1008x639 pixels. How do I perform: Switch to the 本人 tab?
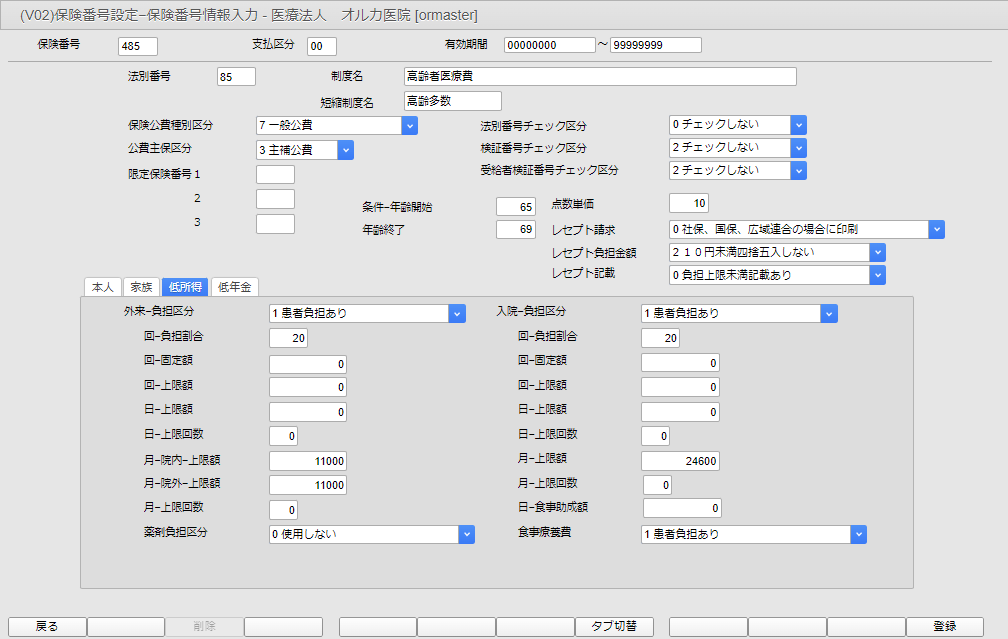[x=103, y=287]
